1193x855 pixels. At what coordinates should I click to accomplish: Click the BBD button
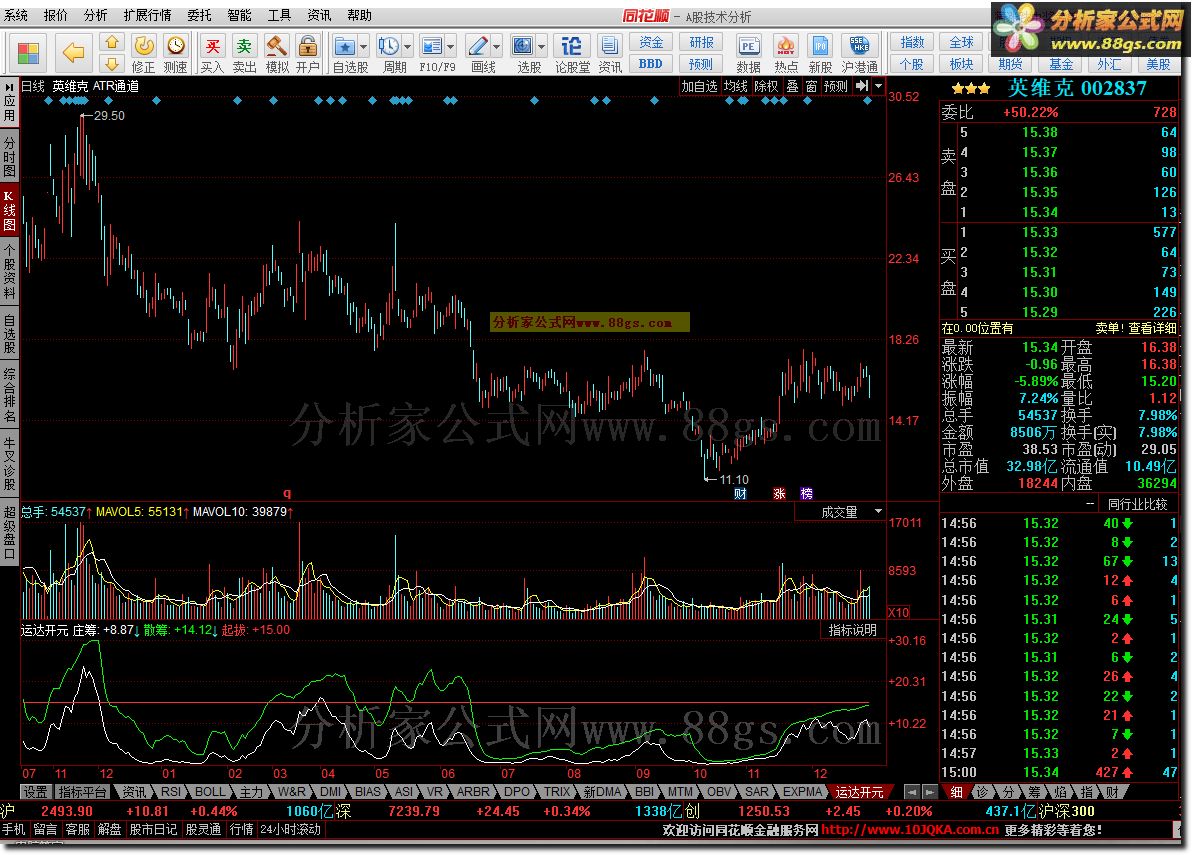click(x=651, y=64)
